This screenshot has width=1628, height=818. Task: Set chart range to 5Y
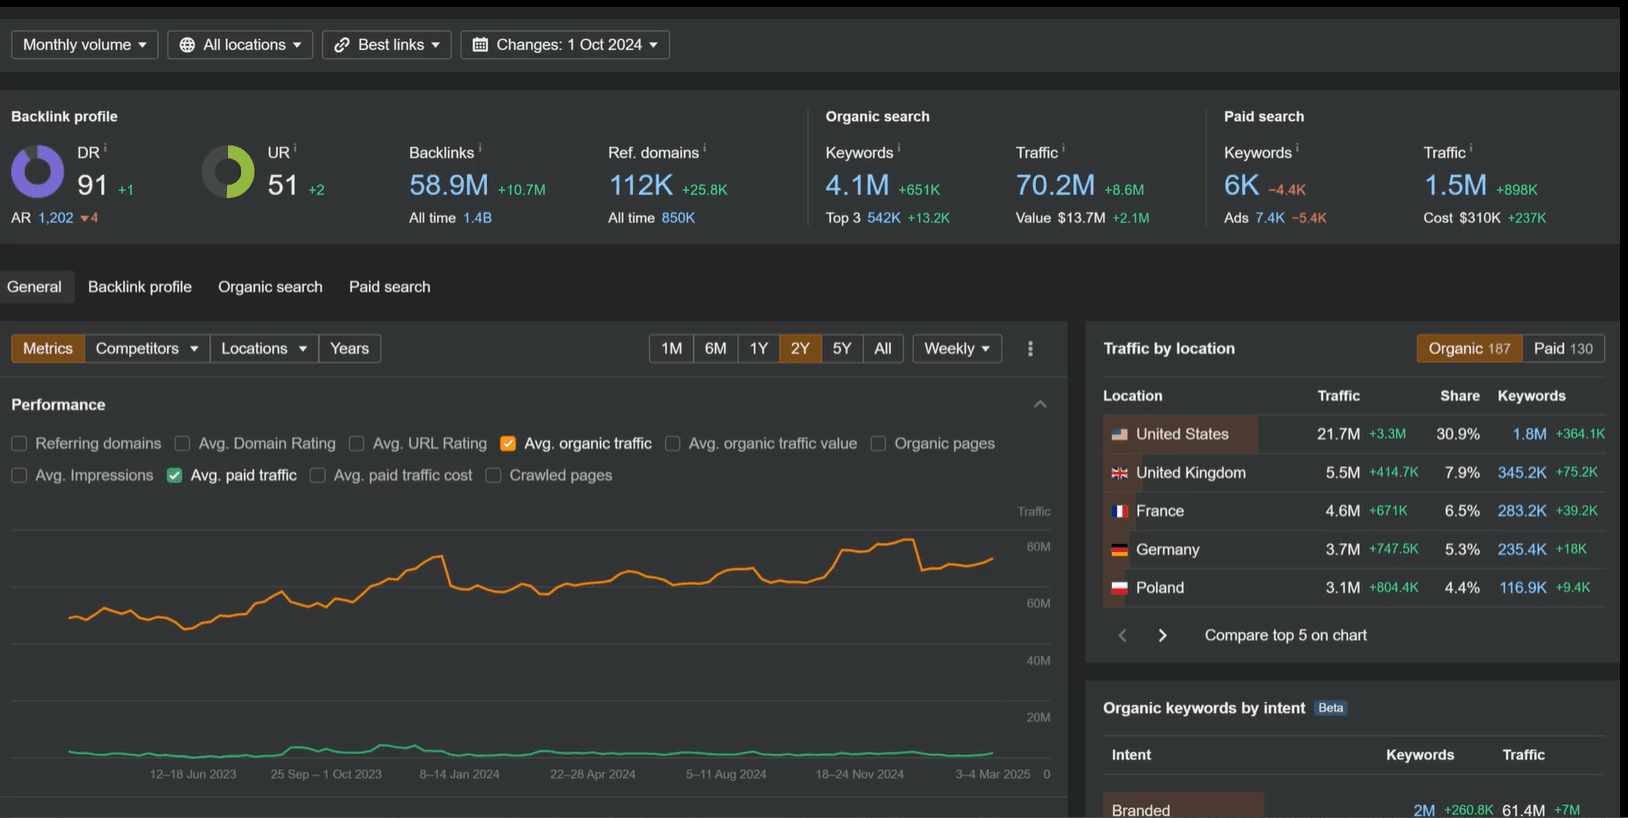click(842, 348)
